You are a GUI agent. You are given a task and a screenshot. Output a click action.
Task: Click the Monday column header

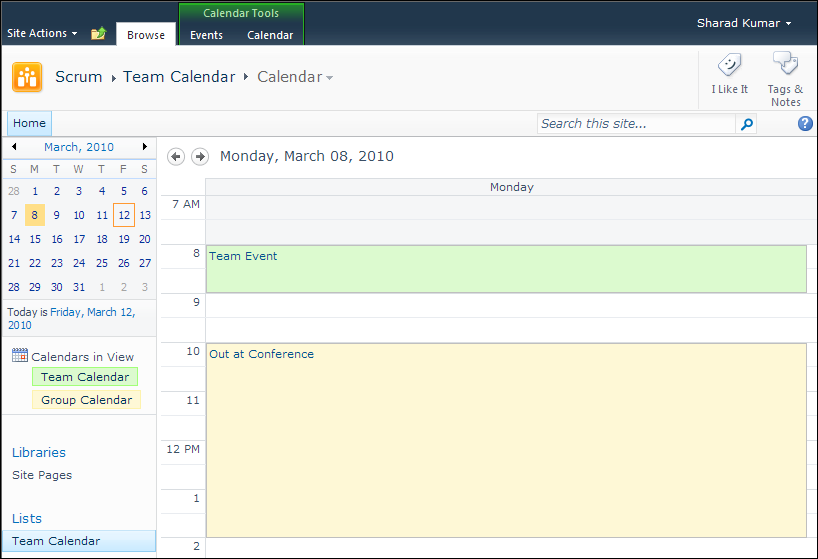(511, 187)
